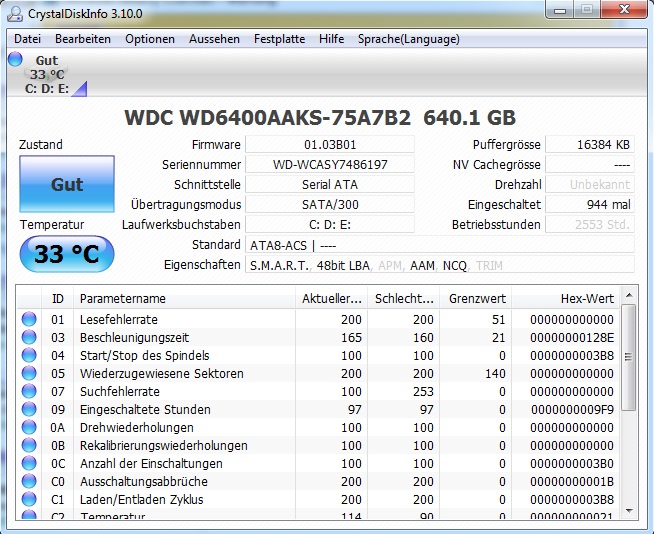Click hex value 0000000001B
The image size is (654, 534).
(572, 481)
